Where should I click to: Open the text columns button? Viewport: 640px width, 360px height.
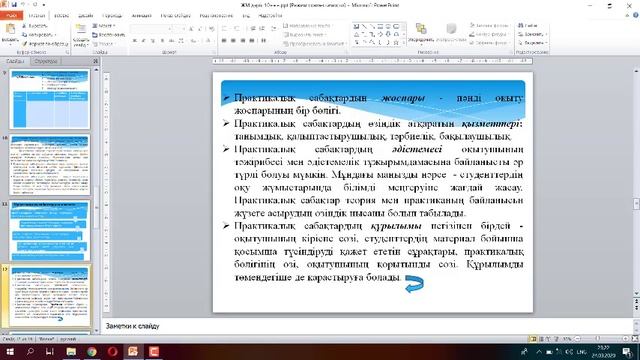tap(264, 41)
